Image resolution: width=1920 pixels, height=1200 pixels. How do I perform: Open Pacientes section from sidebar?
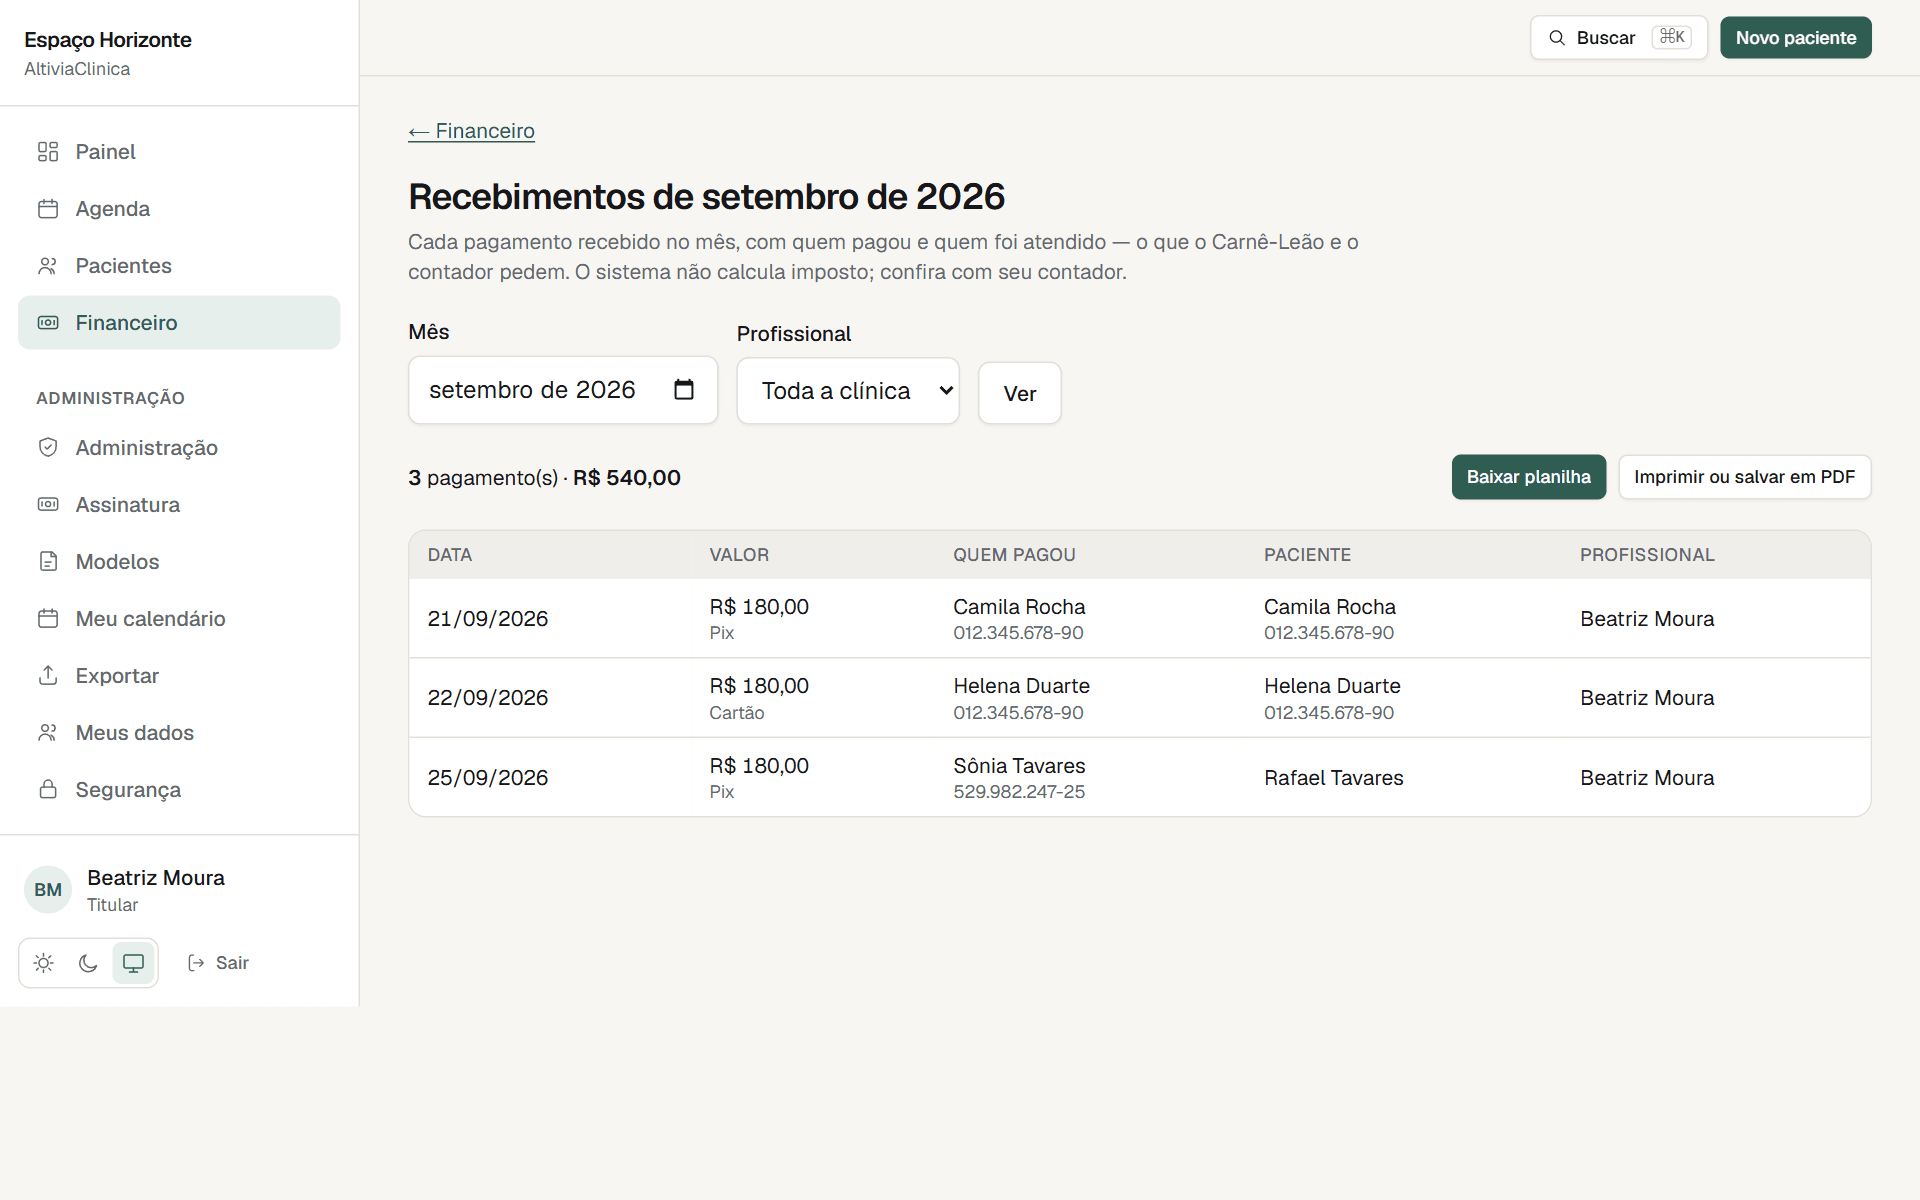coord(179,266)
